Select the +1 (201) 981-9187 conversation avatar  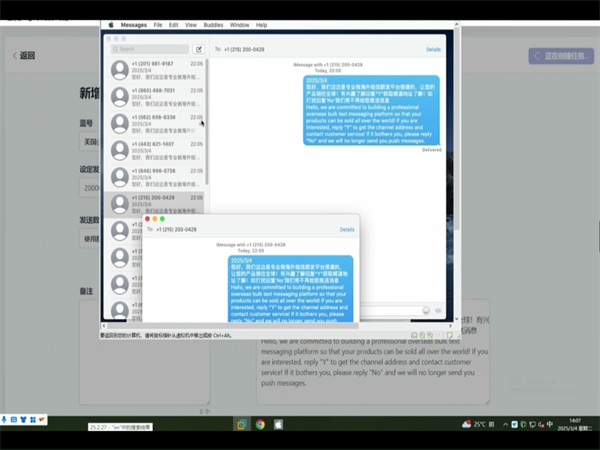[120, 68]
